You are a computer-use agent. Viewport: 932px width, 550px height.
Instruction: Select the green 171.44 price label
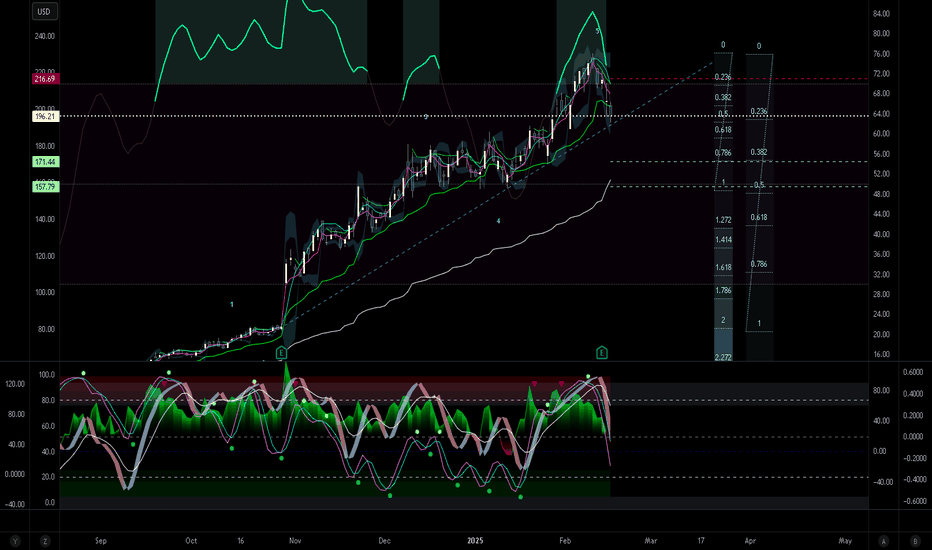(45, 162)
